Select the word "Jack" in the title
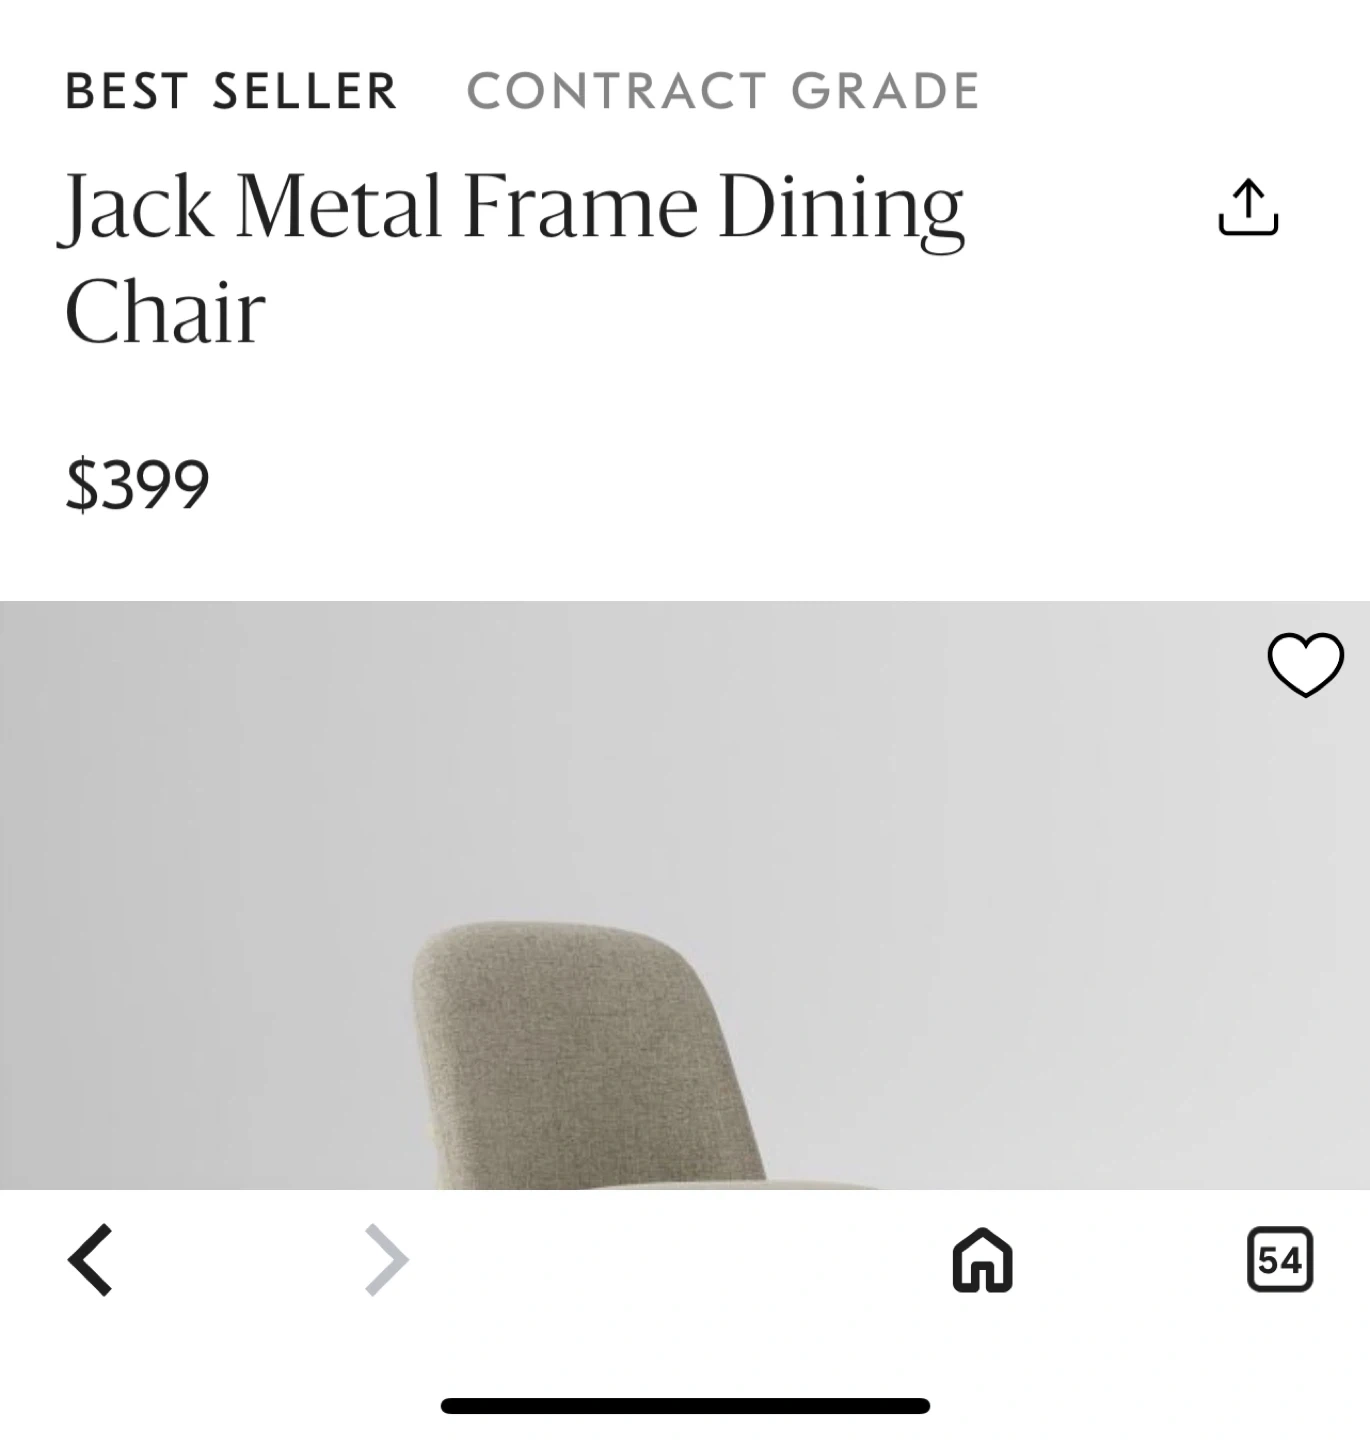The height and width of the screenshot is (1440, 1370). (x=137, y=208)
